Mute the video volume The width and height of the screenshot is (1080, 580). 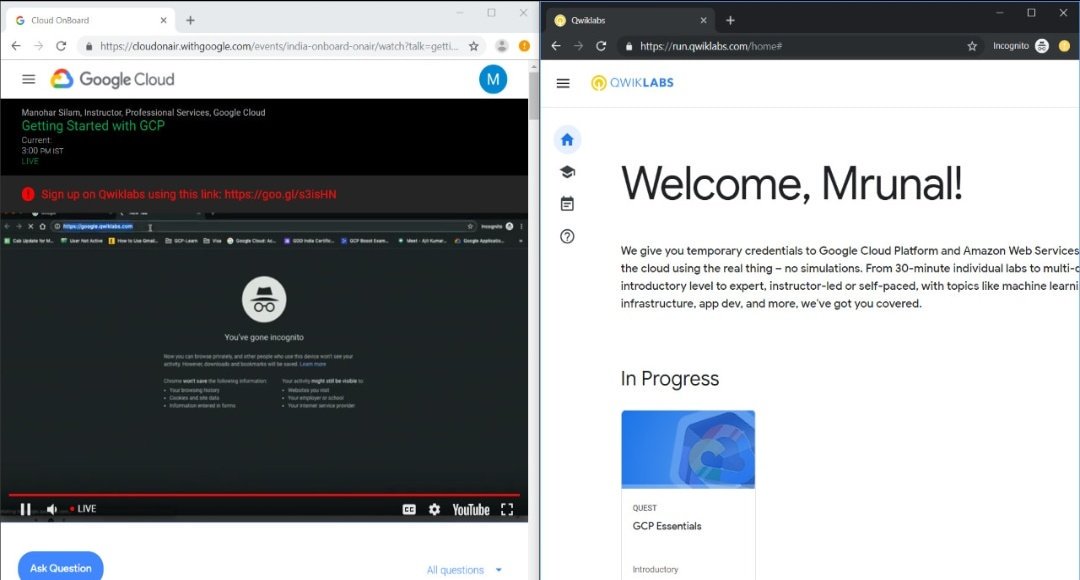52,509
